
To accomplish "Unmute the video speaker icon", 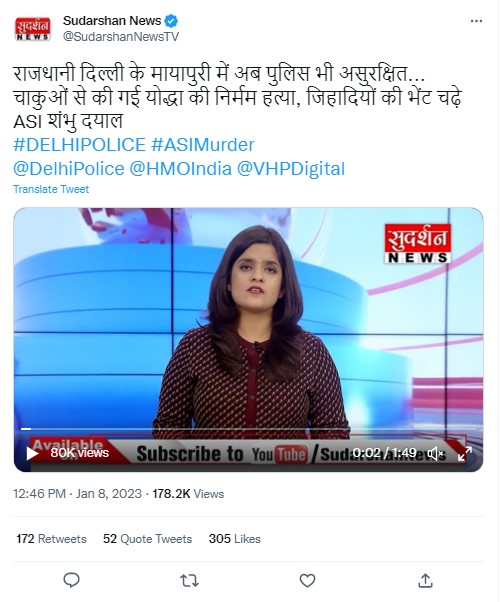I will pyautogui.click(x=436, y=454).
